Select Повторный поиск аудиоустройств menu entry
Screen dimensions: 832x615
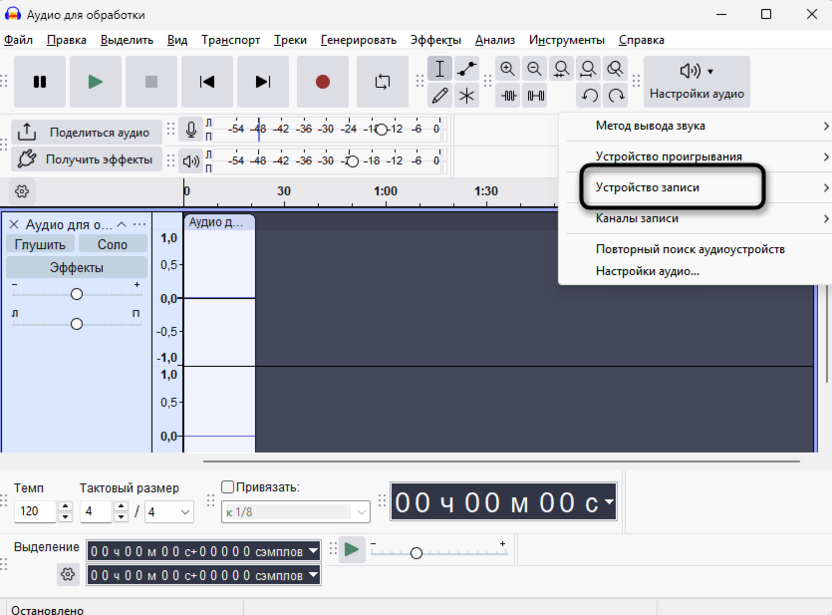[690, 249]
